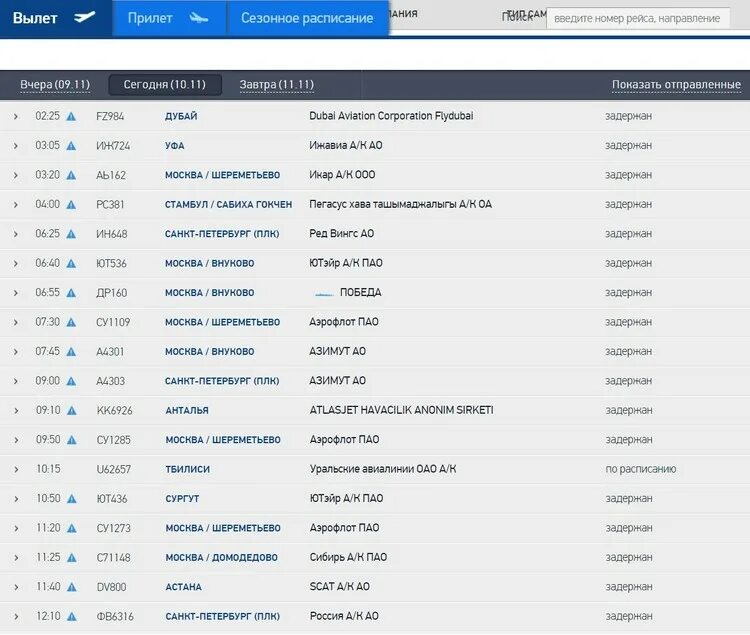Click Показать отправленные link
Viewport: 750px width, 635px height.
point(676,85)
